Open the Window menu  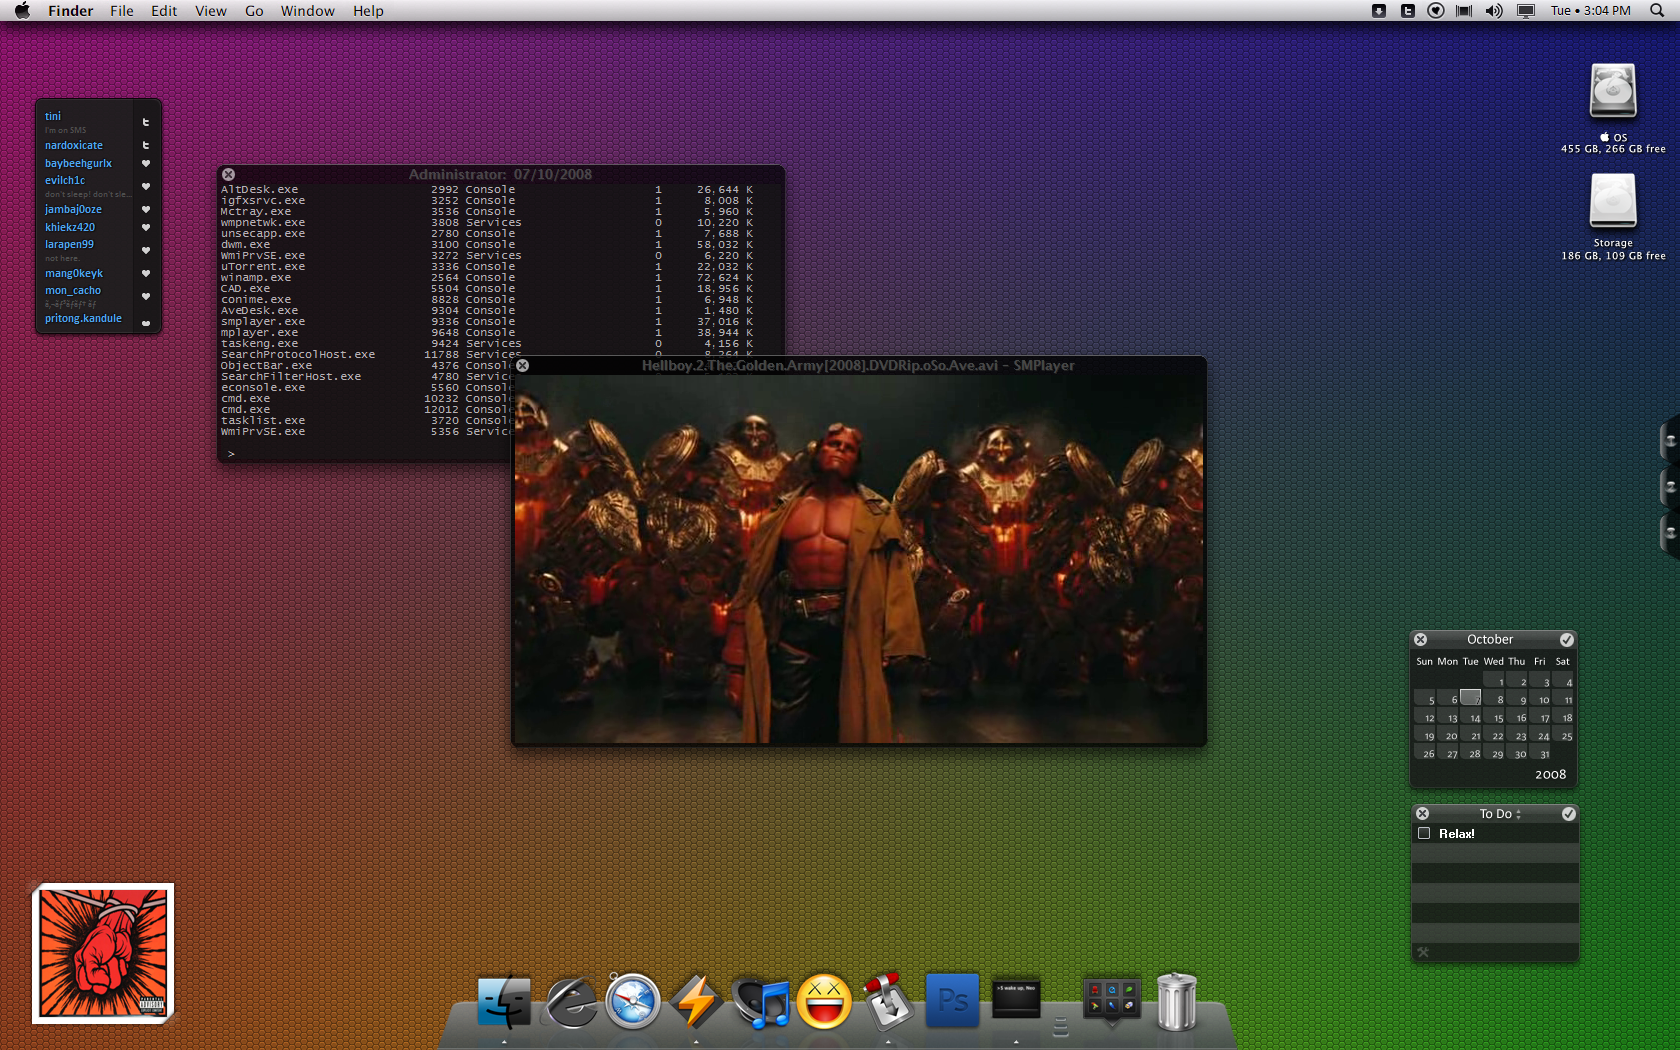pos(308,11)
